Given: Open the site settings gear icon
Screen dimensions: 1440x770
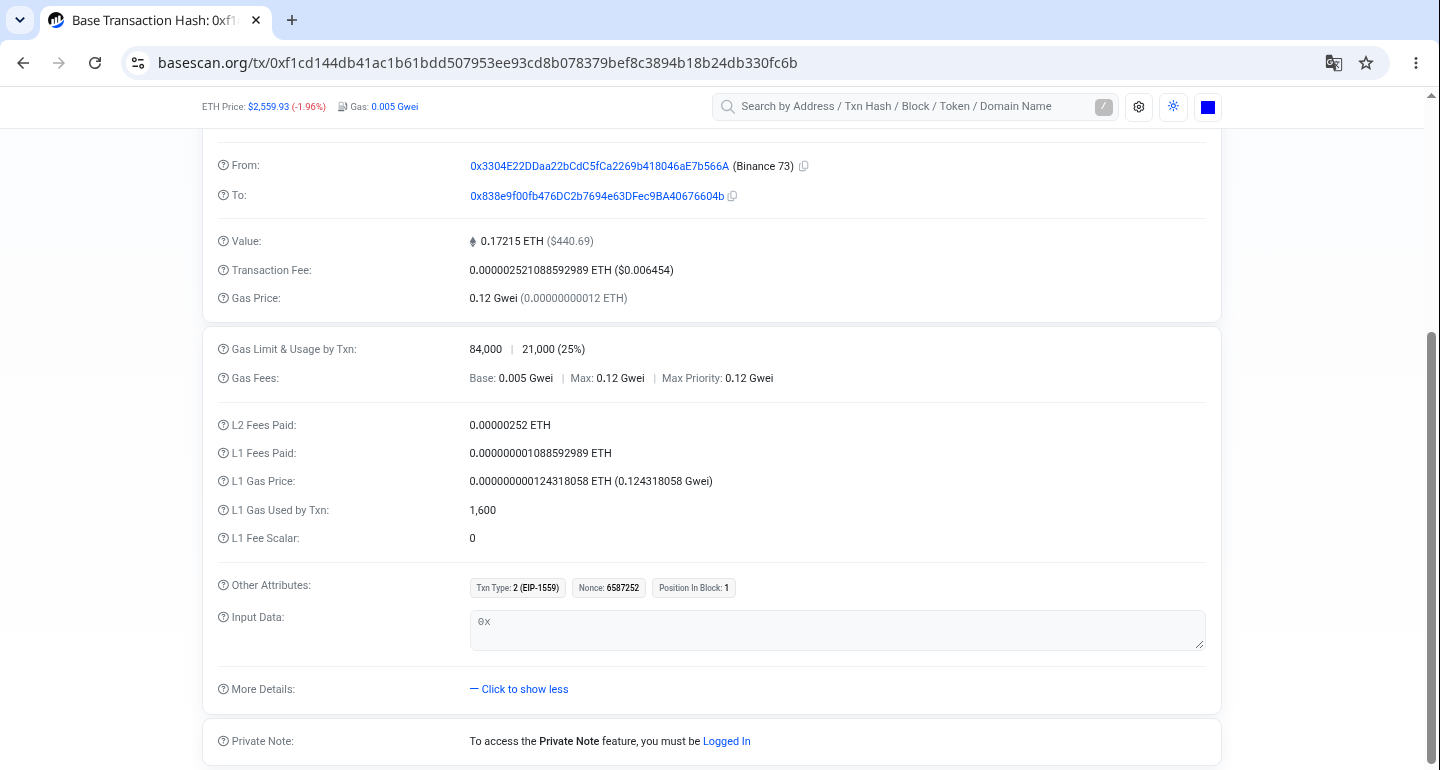Looking at the screenshot, I should click(x=1139, y=107).
